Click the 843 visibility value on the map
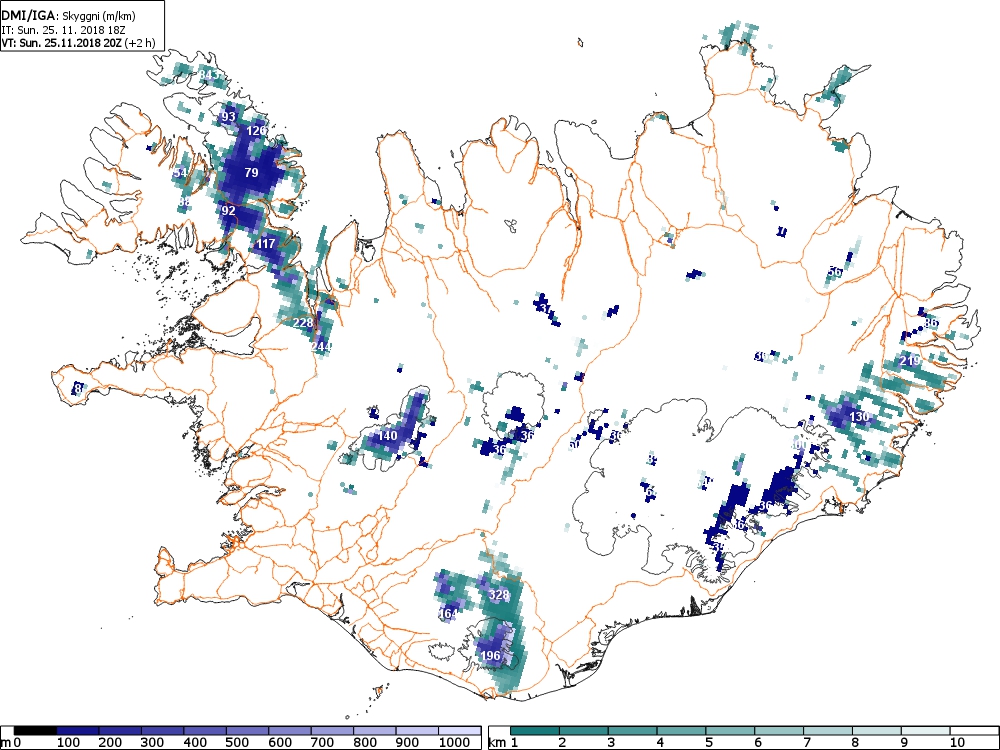The image size is (1000, 750). point(210,75)
